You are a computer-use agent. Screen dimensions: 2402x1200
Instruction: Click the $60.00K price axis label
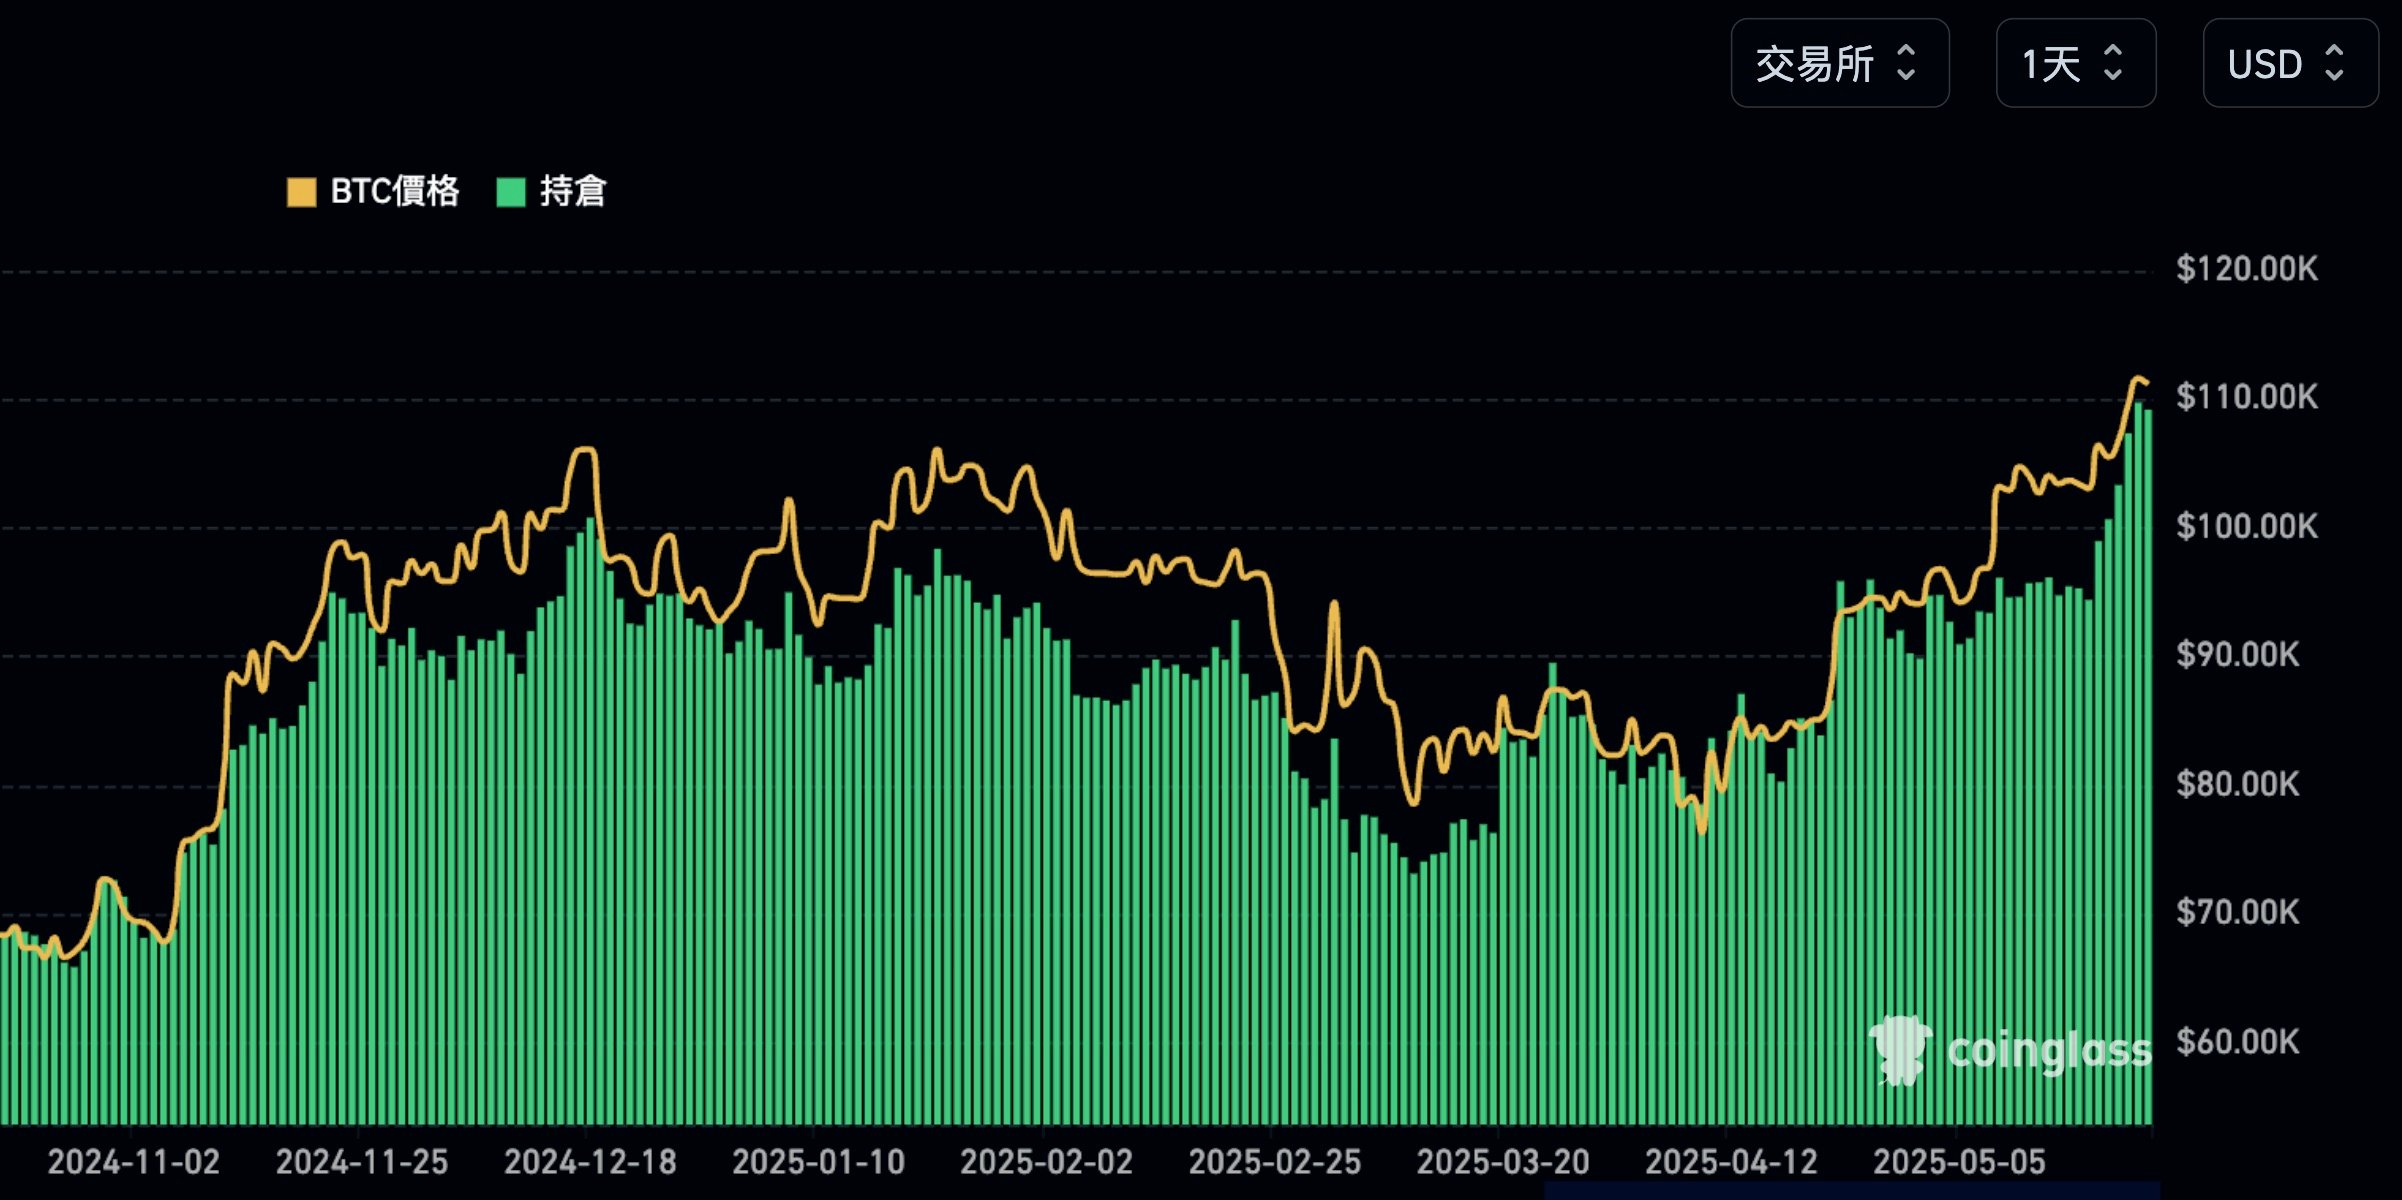pyautogui.click(x=2238, y=1042)
